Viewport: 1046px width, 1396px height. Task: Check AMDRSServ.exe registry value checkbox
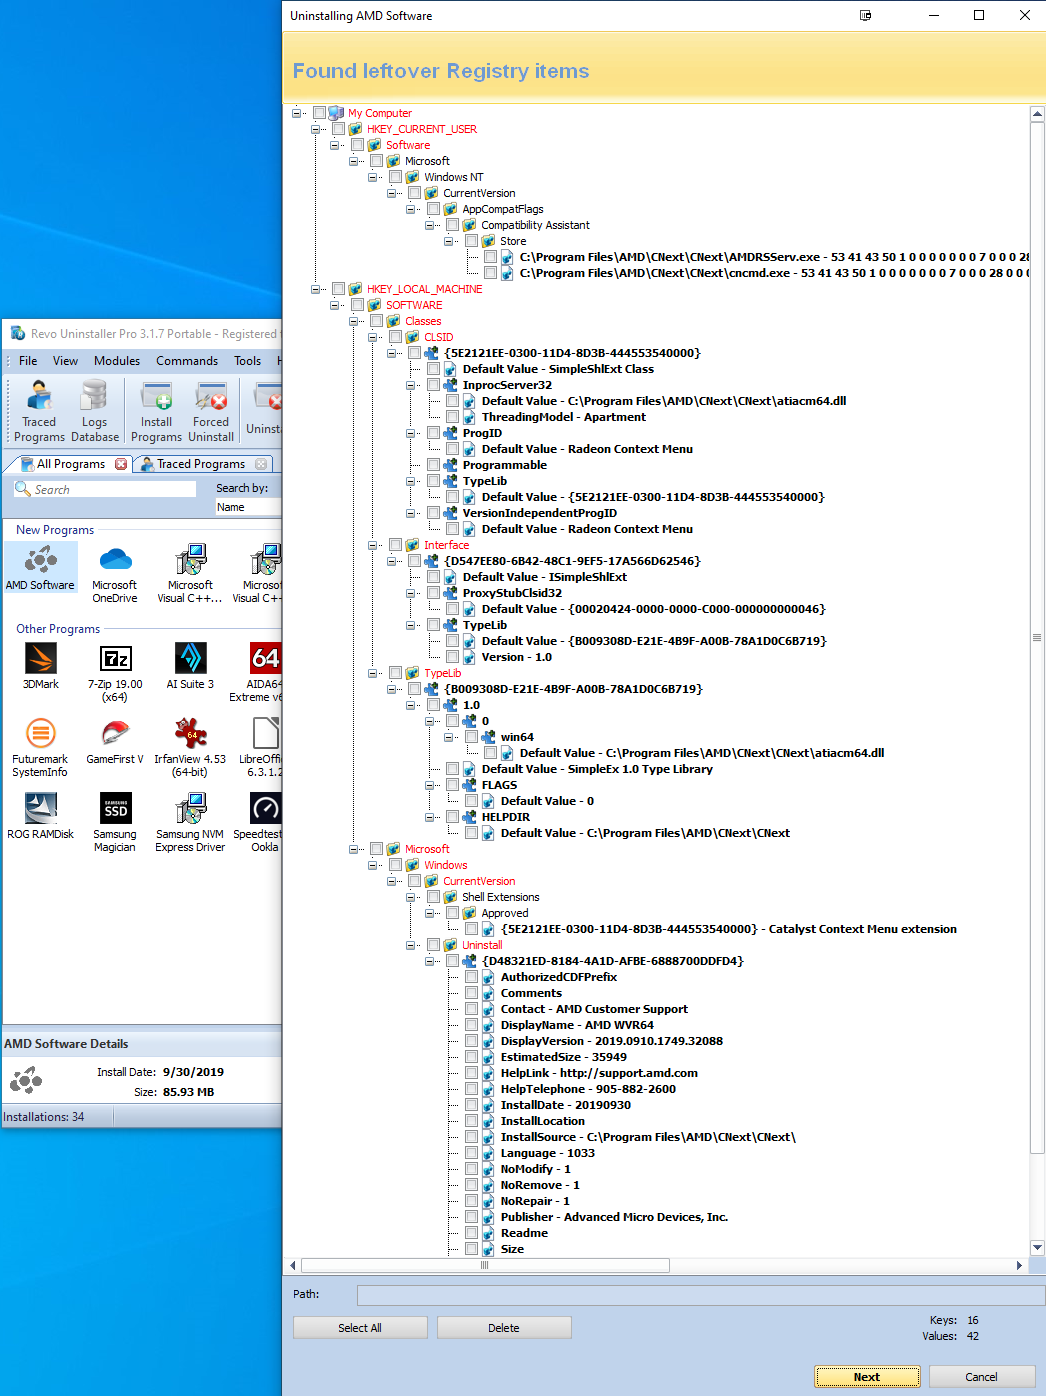coord(491,257)
